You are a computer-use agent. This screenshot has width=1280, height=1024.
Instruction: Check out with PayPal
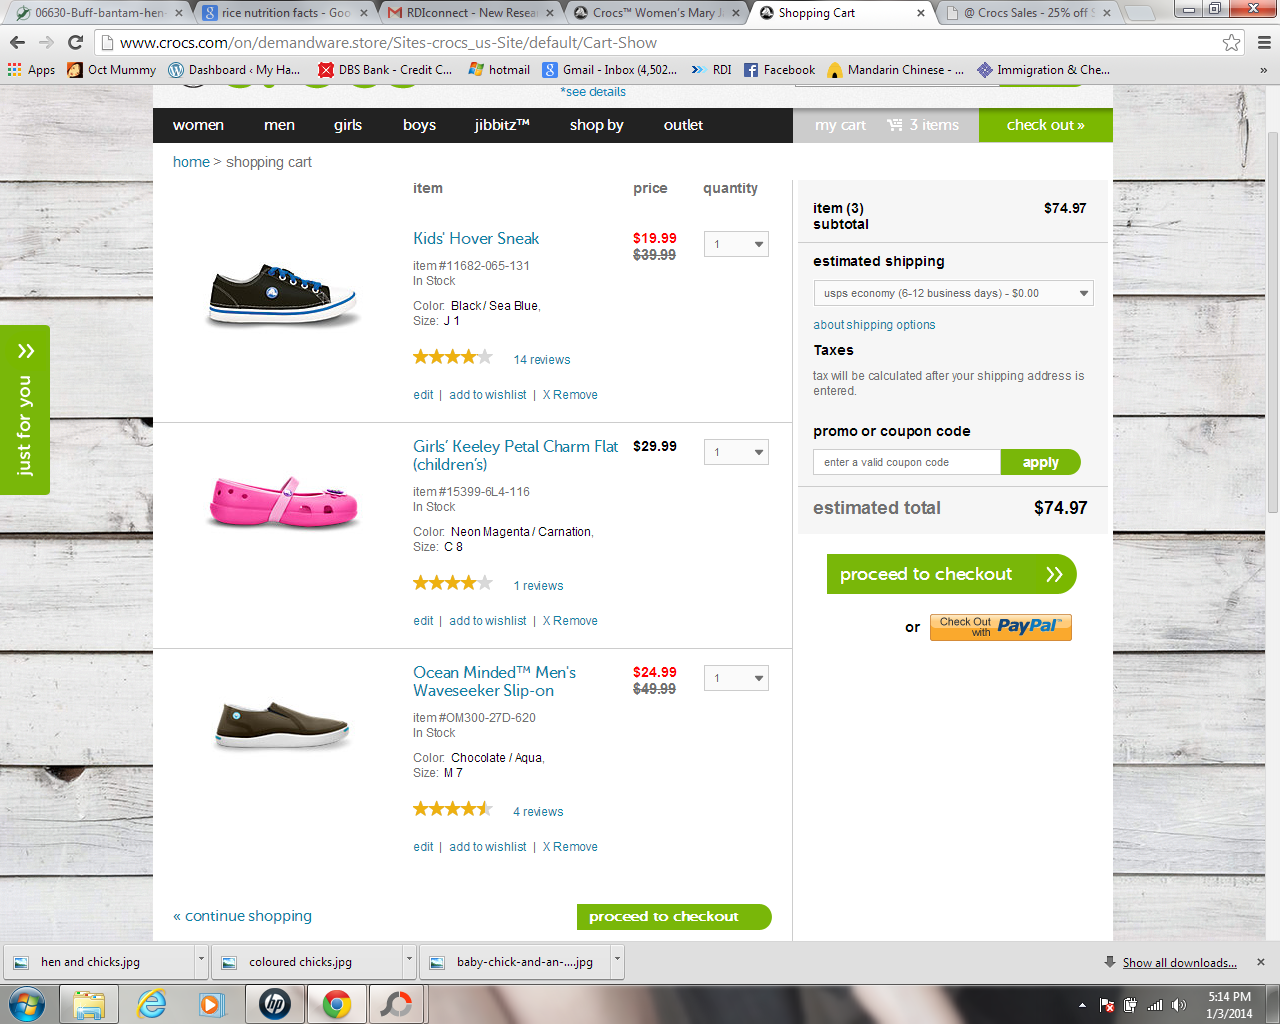point(1001,627)
